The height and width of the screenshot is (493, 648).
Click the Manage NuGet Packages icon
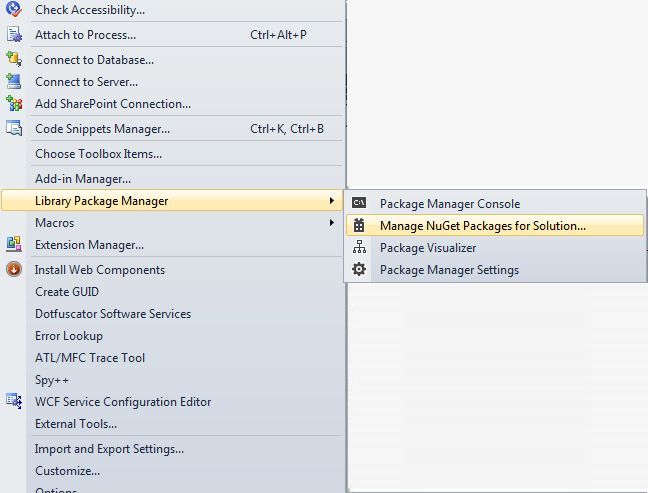click(x=360, y=226)
